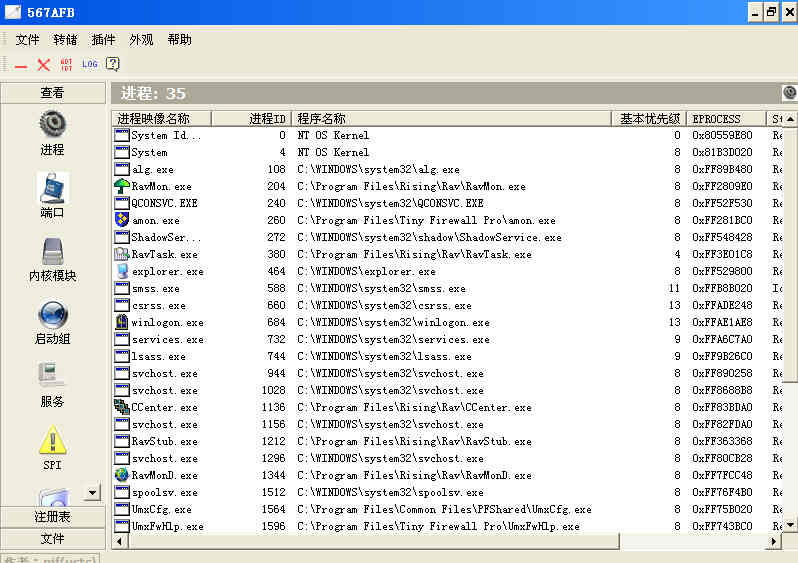The height and width of the screenshot is (563, 798).
Task: Open the 启动组 (Startup) sidebar icon
Action: tap(53, 315)
